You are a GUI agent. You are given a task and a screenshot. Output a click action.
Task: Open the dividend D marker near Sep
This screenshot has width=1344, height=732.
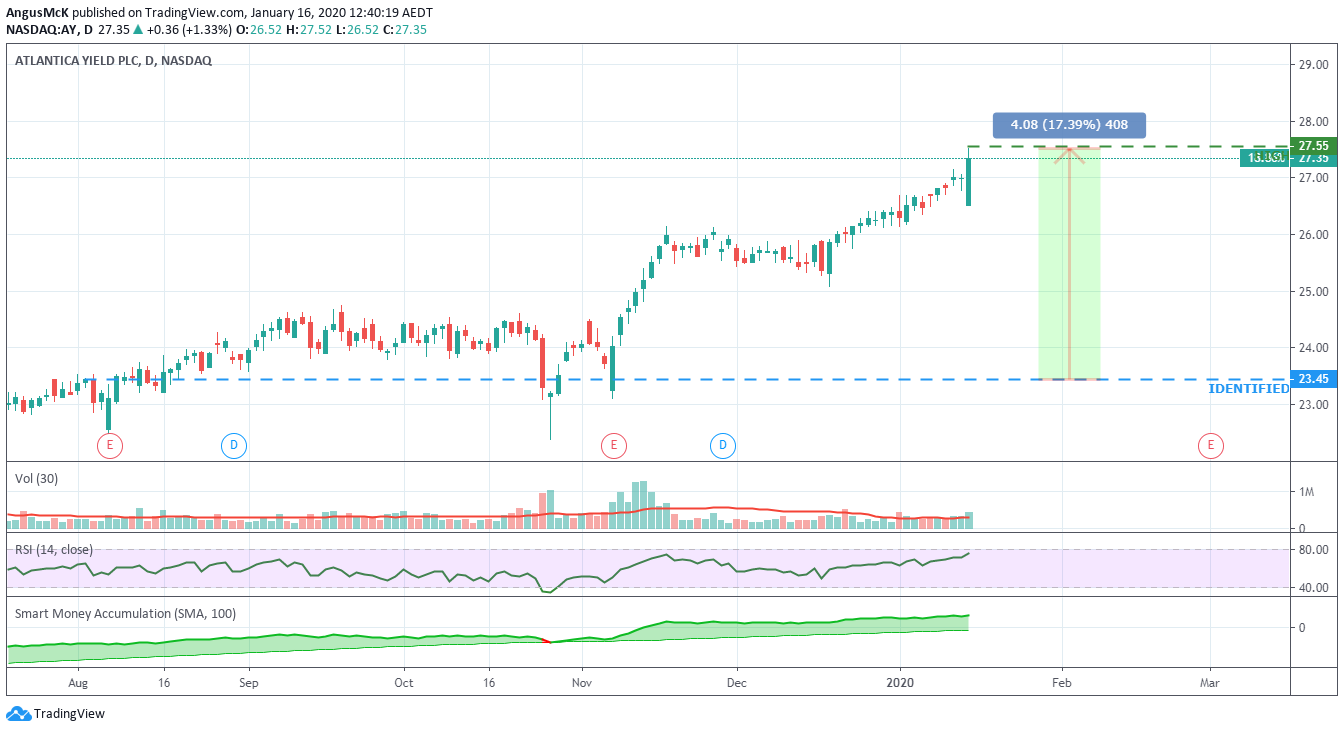tap(233, 446)
